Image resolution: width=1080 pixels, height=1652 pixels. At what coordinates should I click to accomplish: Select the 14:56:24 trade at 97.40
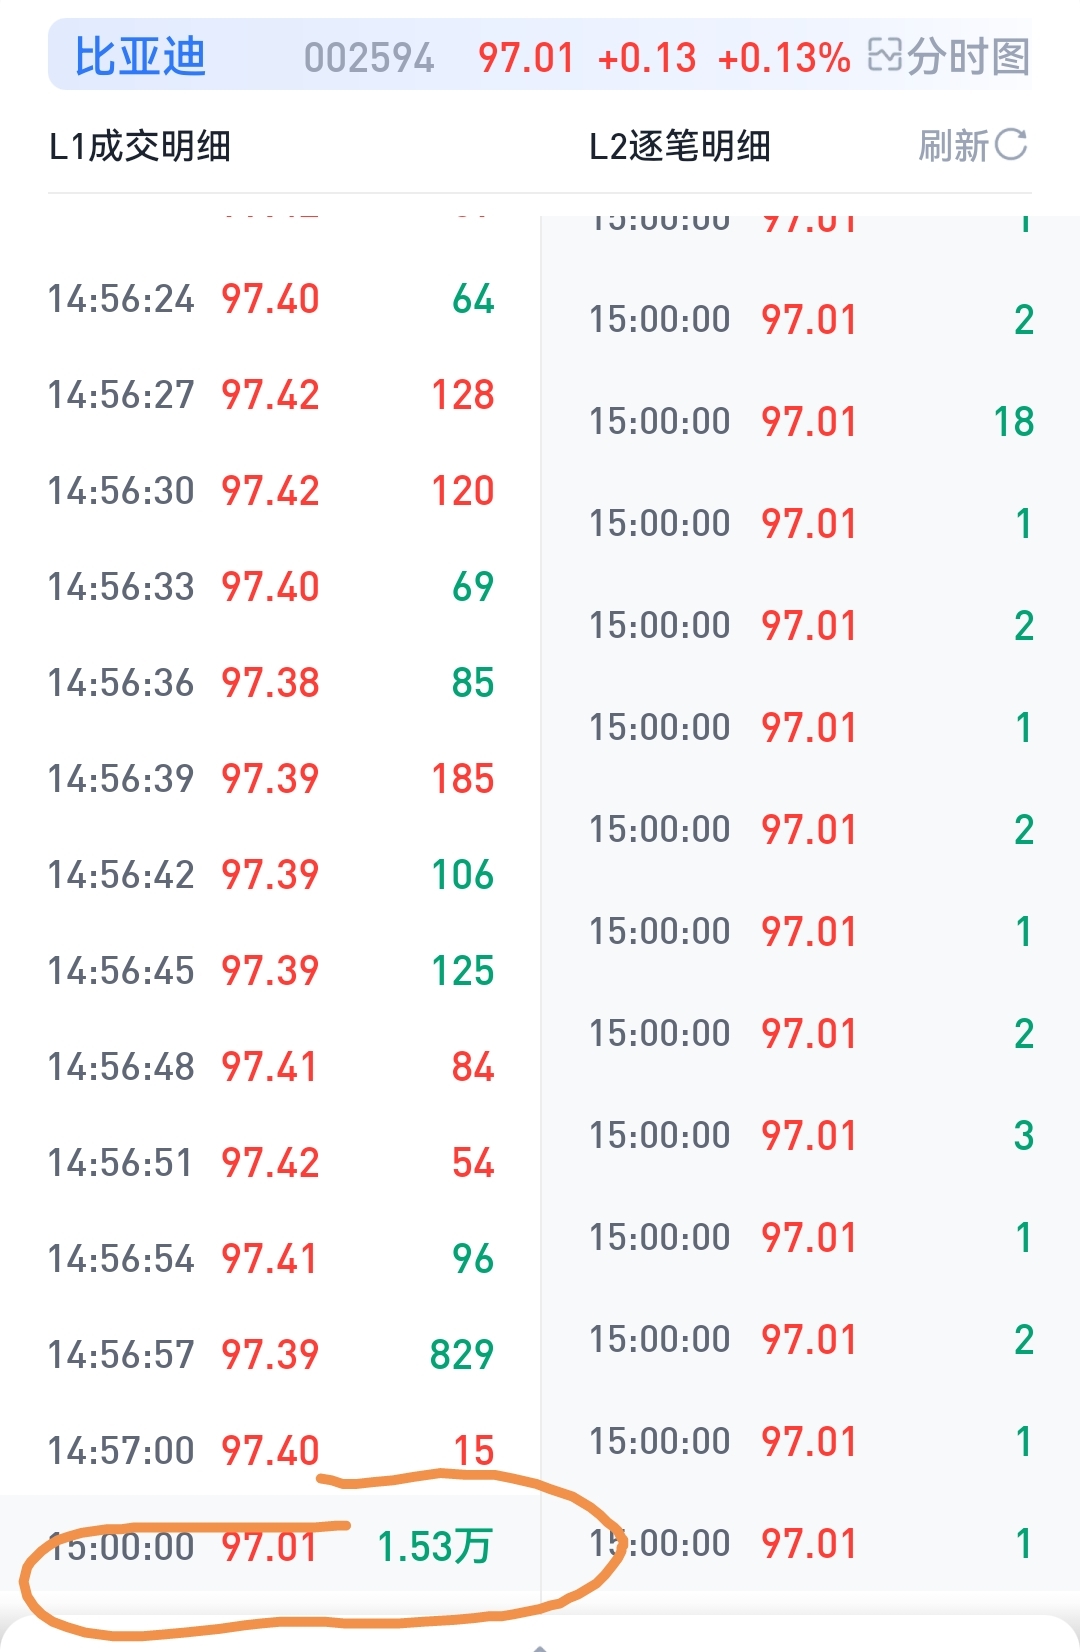[x=270, y=298]
